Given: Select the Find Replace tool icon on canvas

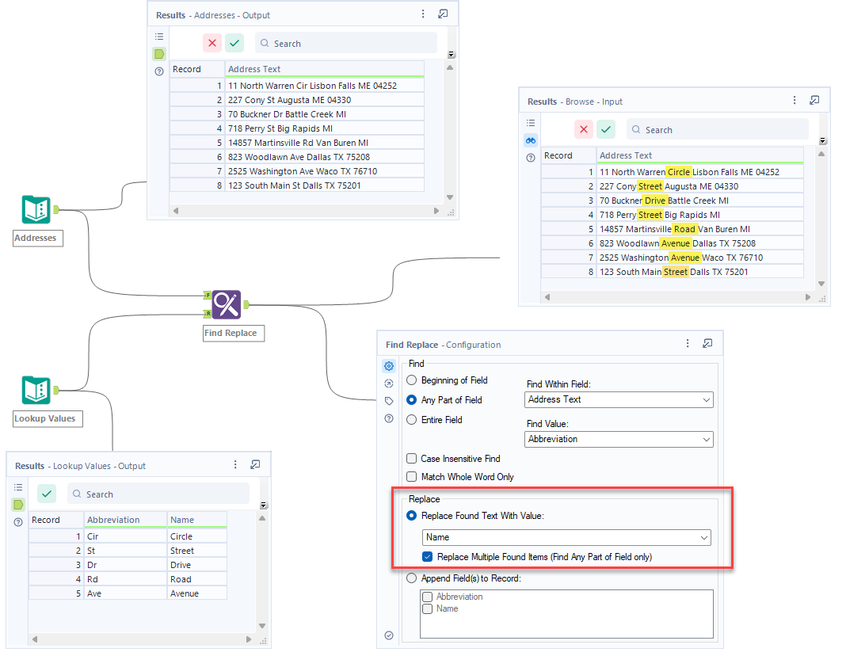Looking at the screenshot, I should point(226,305).
